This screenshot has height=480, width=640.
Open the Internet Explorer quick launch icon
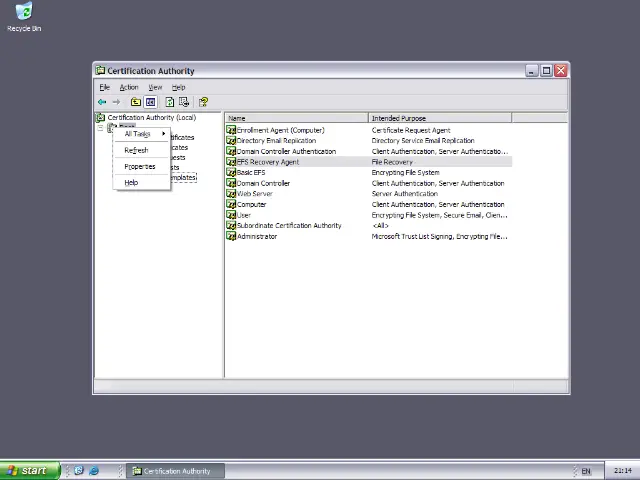coord(94,471)
